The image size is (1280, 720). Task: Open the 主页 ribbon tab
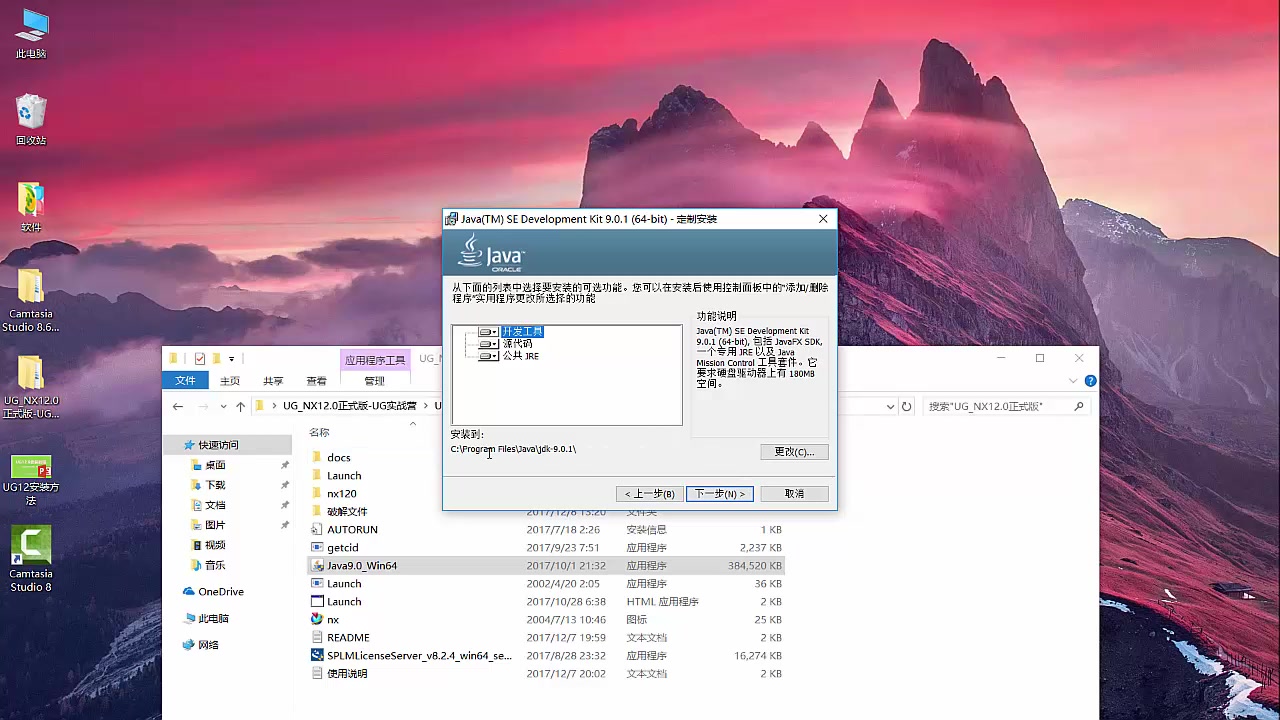(230, 381)
